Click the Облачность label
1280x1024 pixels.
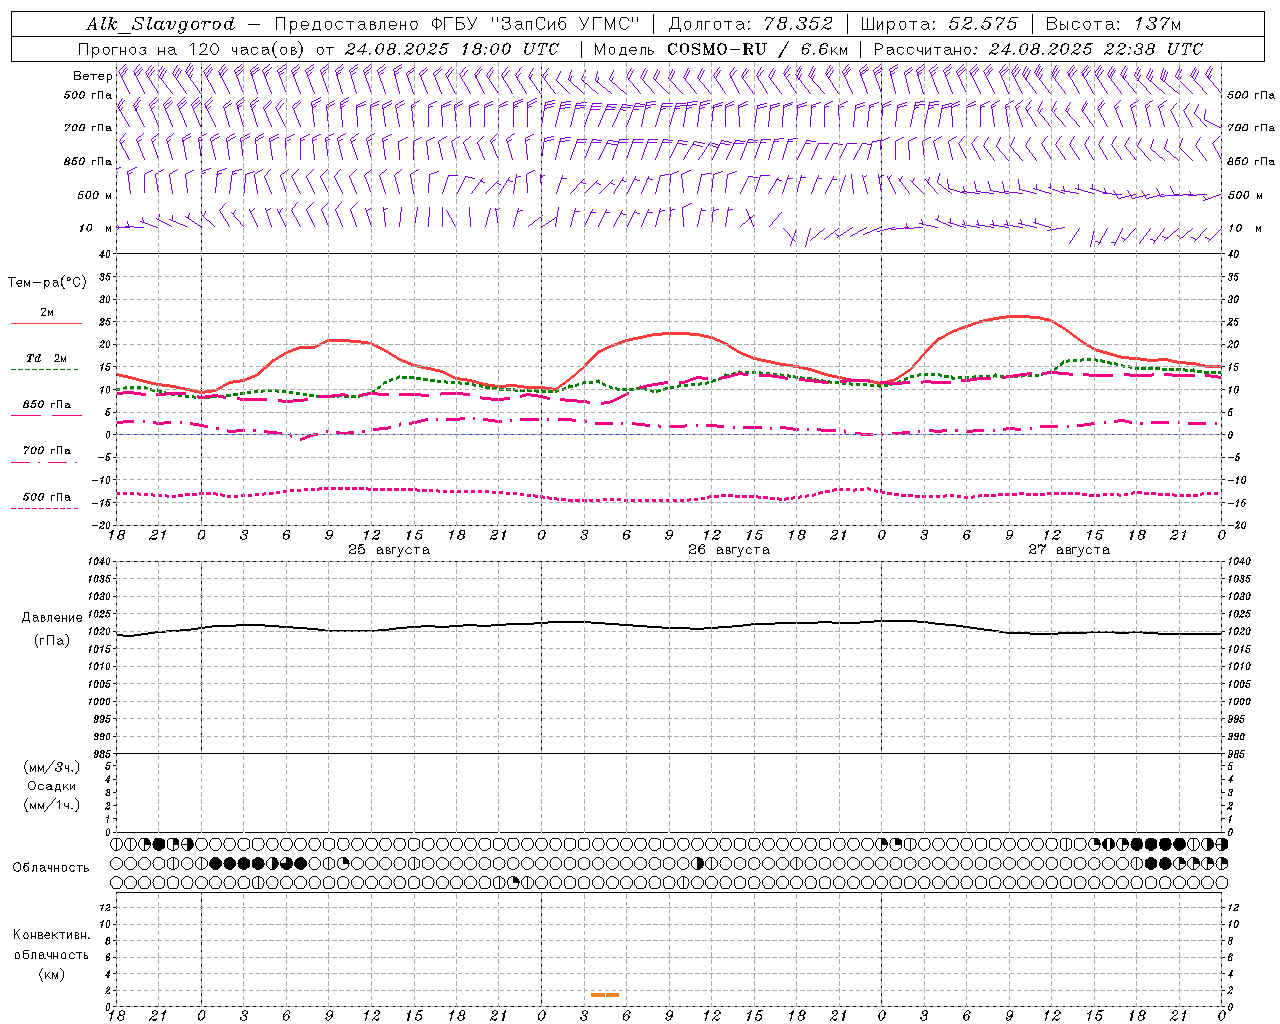click(x=51, y=867)
